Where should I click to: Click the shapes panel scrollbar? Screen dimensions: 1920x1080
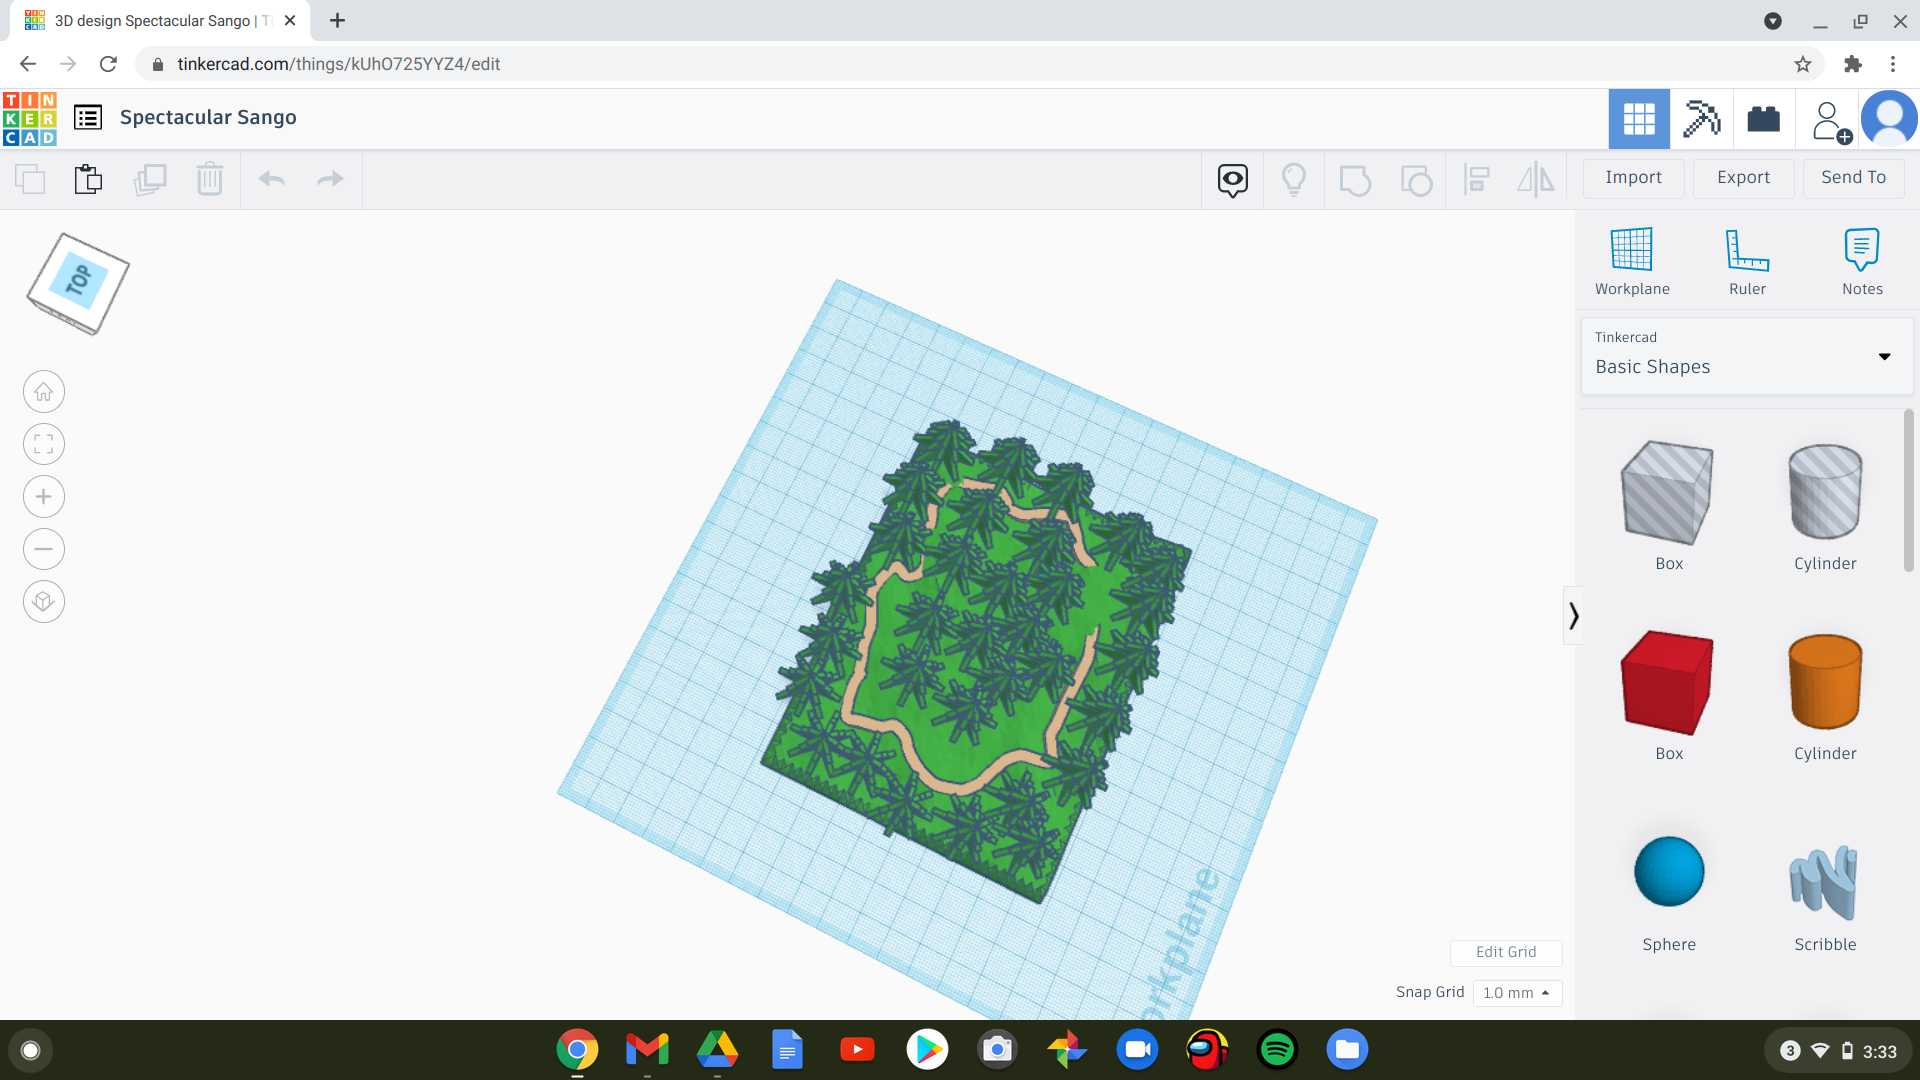[x=1908, y=490]
